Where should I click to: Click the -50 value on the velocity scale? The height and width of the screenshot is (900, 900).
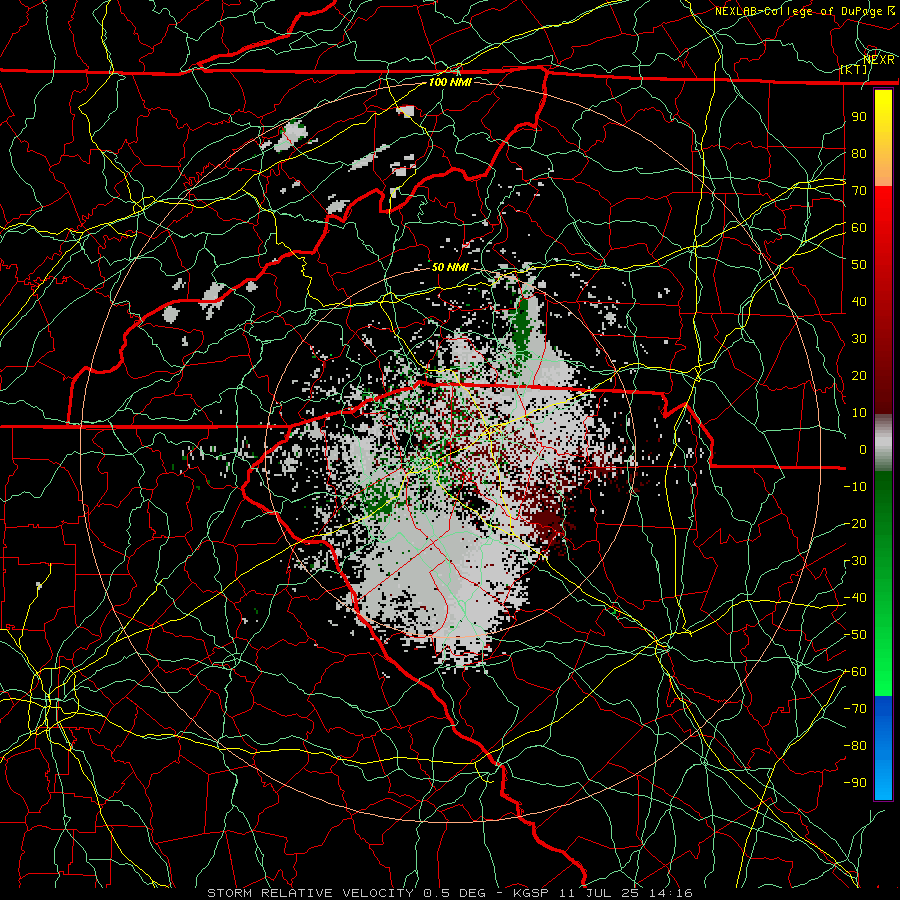click(855, 635)
